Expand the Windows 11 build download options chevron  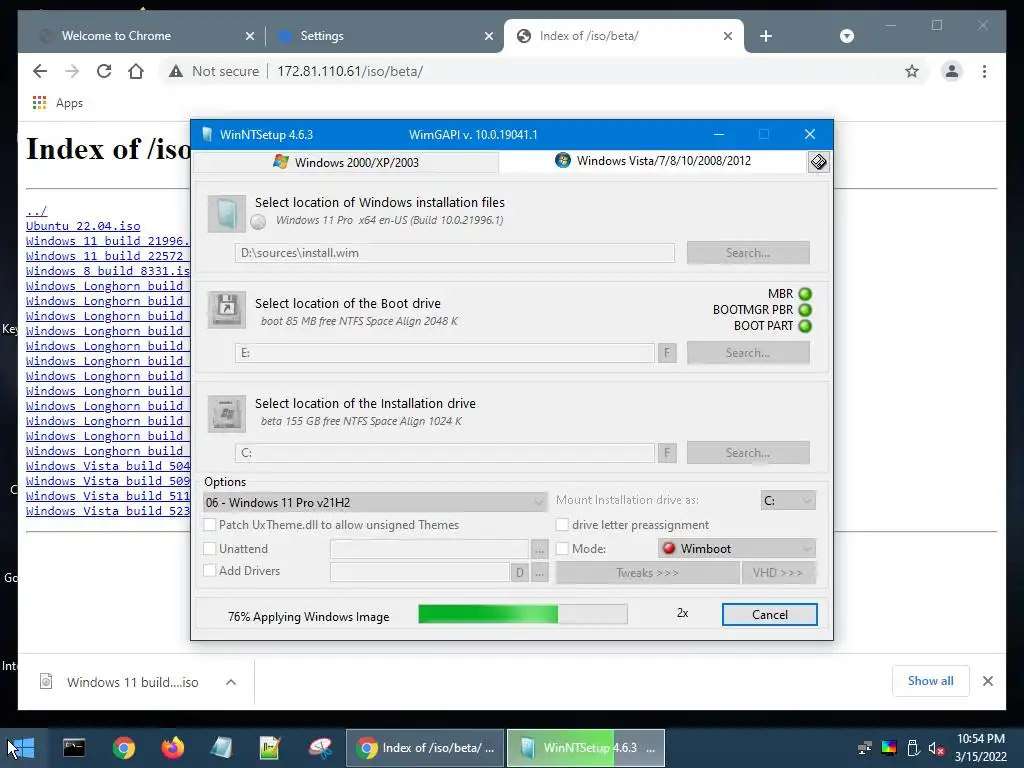(x=231, y=682)
